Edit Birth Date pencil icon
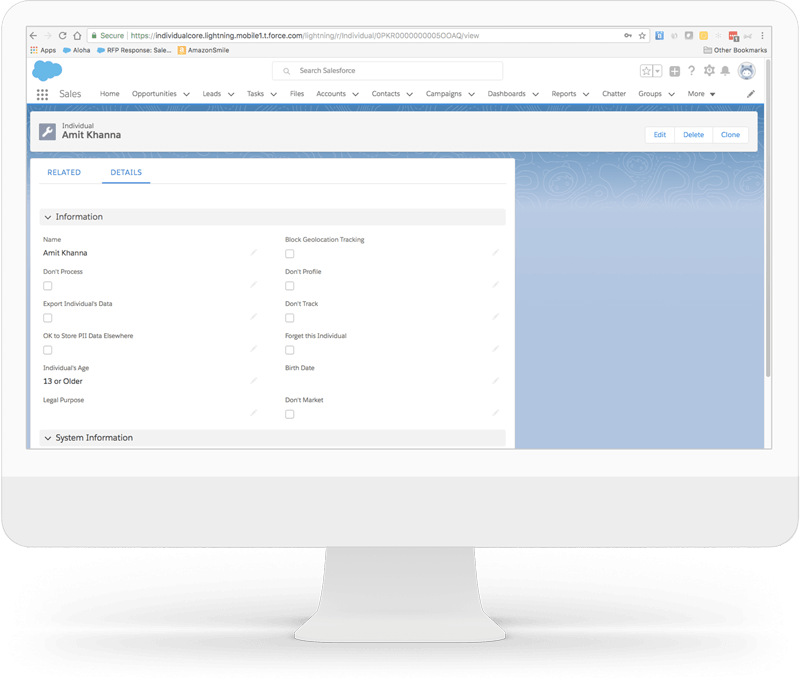 click(x=495, y=381)
